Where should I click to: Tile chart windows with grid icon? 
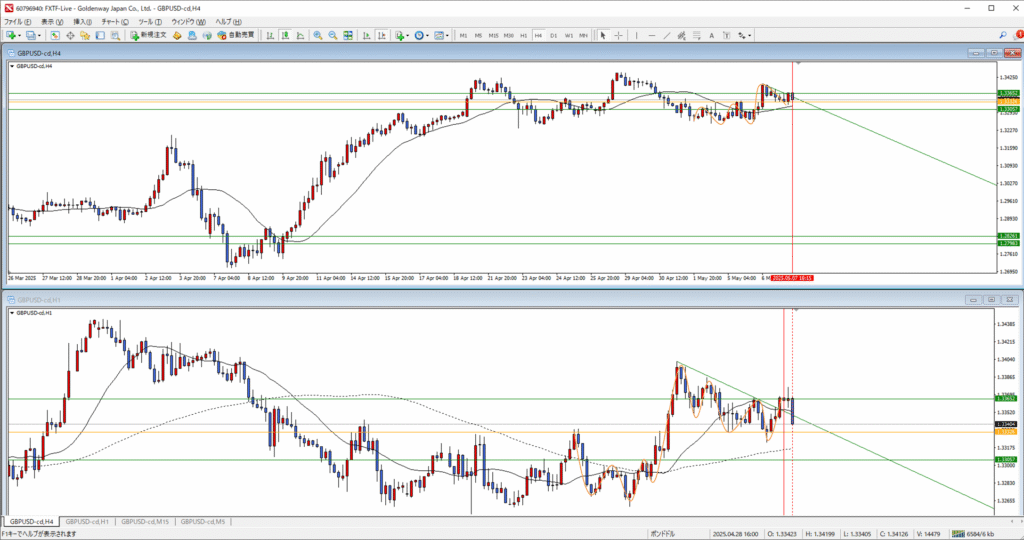tap(348, 35)
